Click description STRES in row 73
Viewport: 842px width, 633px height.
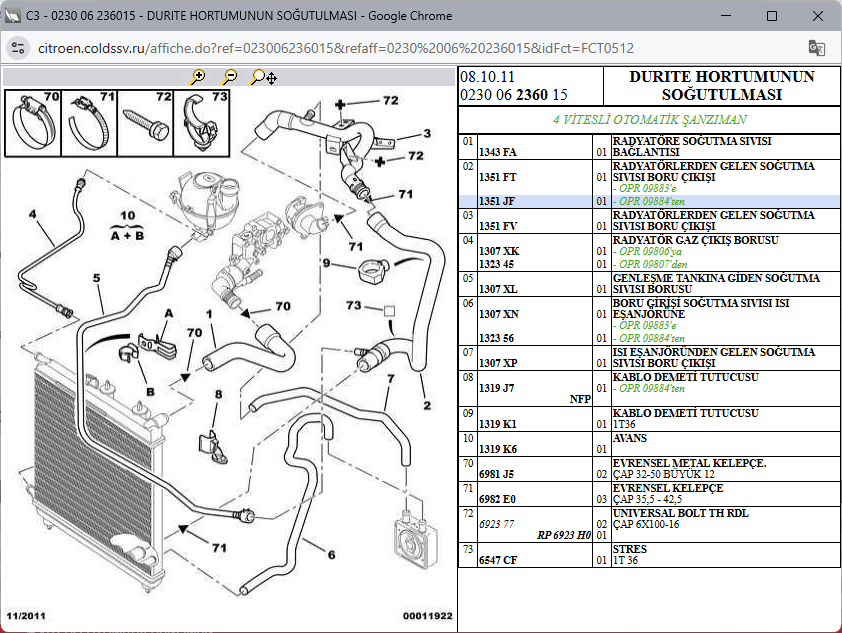click(x=629, y=549)
